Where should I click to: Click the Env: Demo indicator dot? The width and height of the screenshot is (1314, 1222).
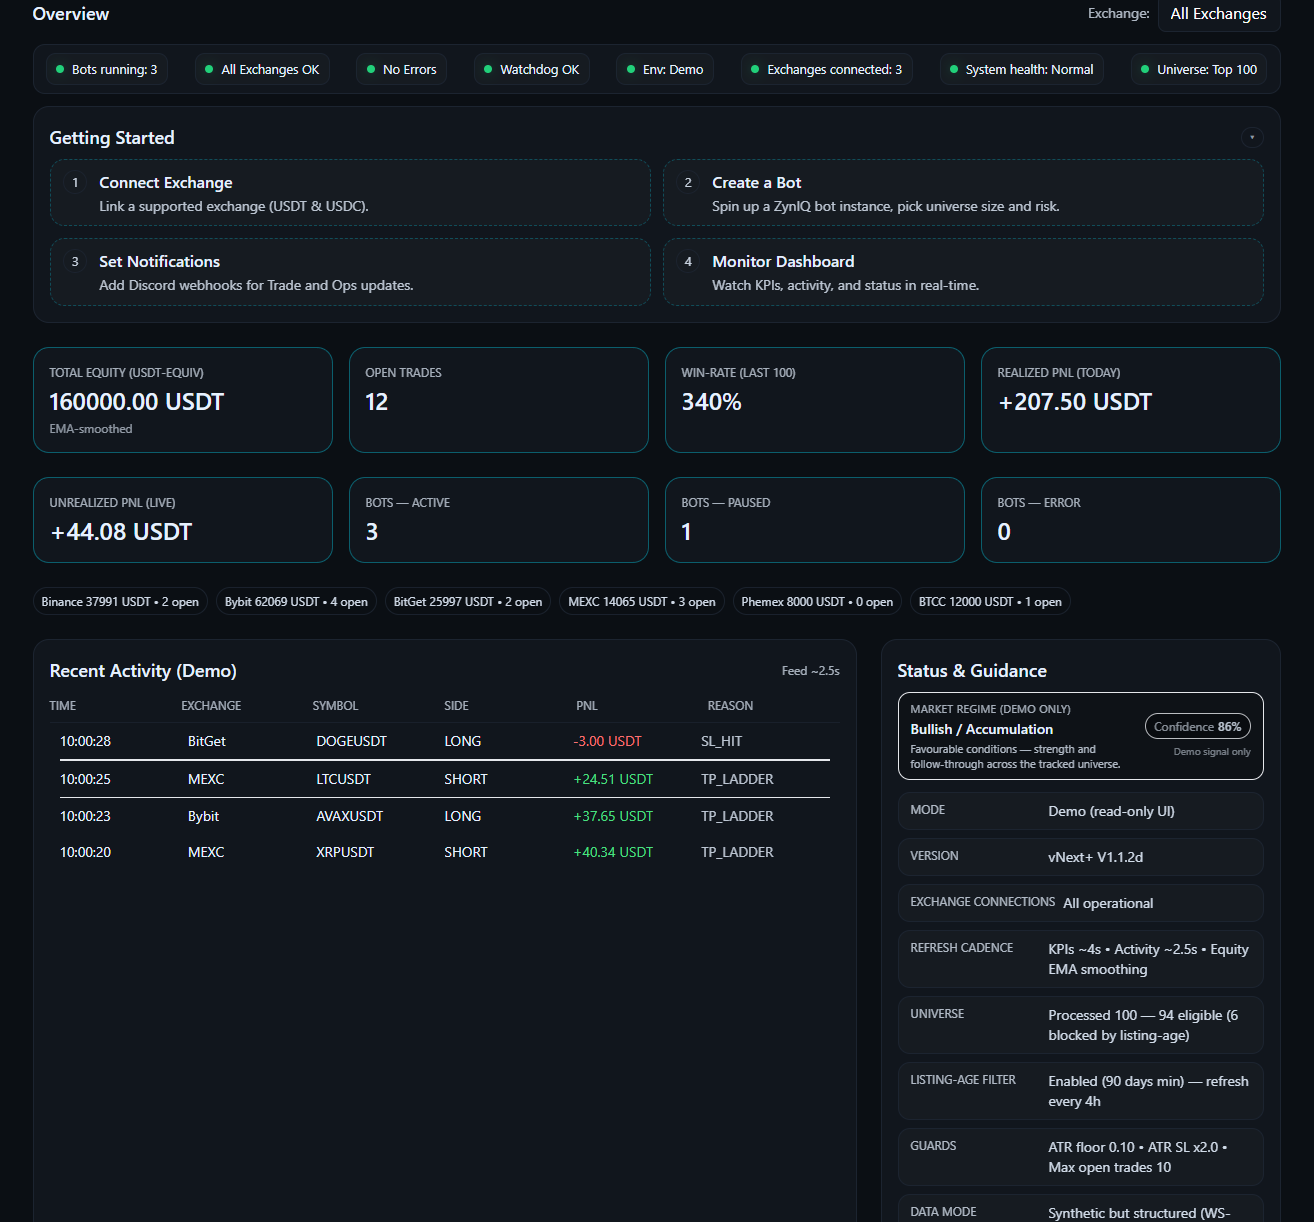click(633, 69)
